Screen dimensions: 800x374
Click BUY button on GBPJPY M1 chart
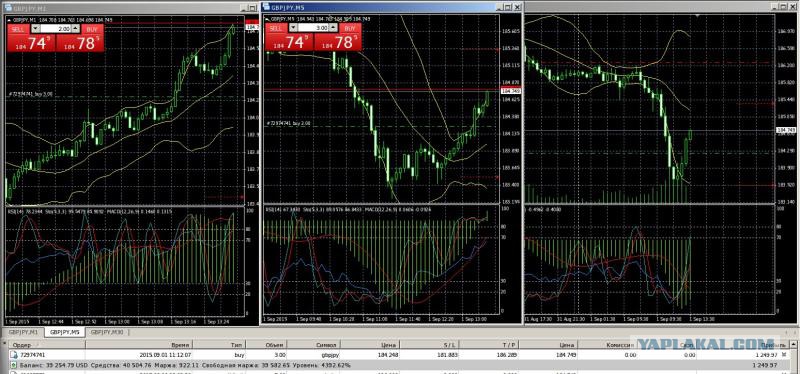tap(92, 30)
